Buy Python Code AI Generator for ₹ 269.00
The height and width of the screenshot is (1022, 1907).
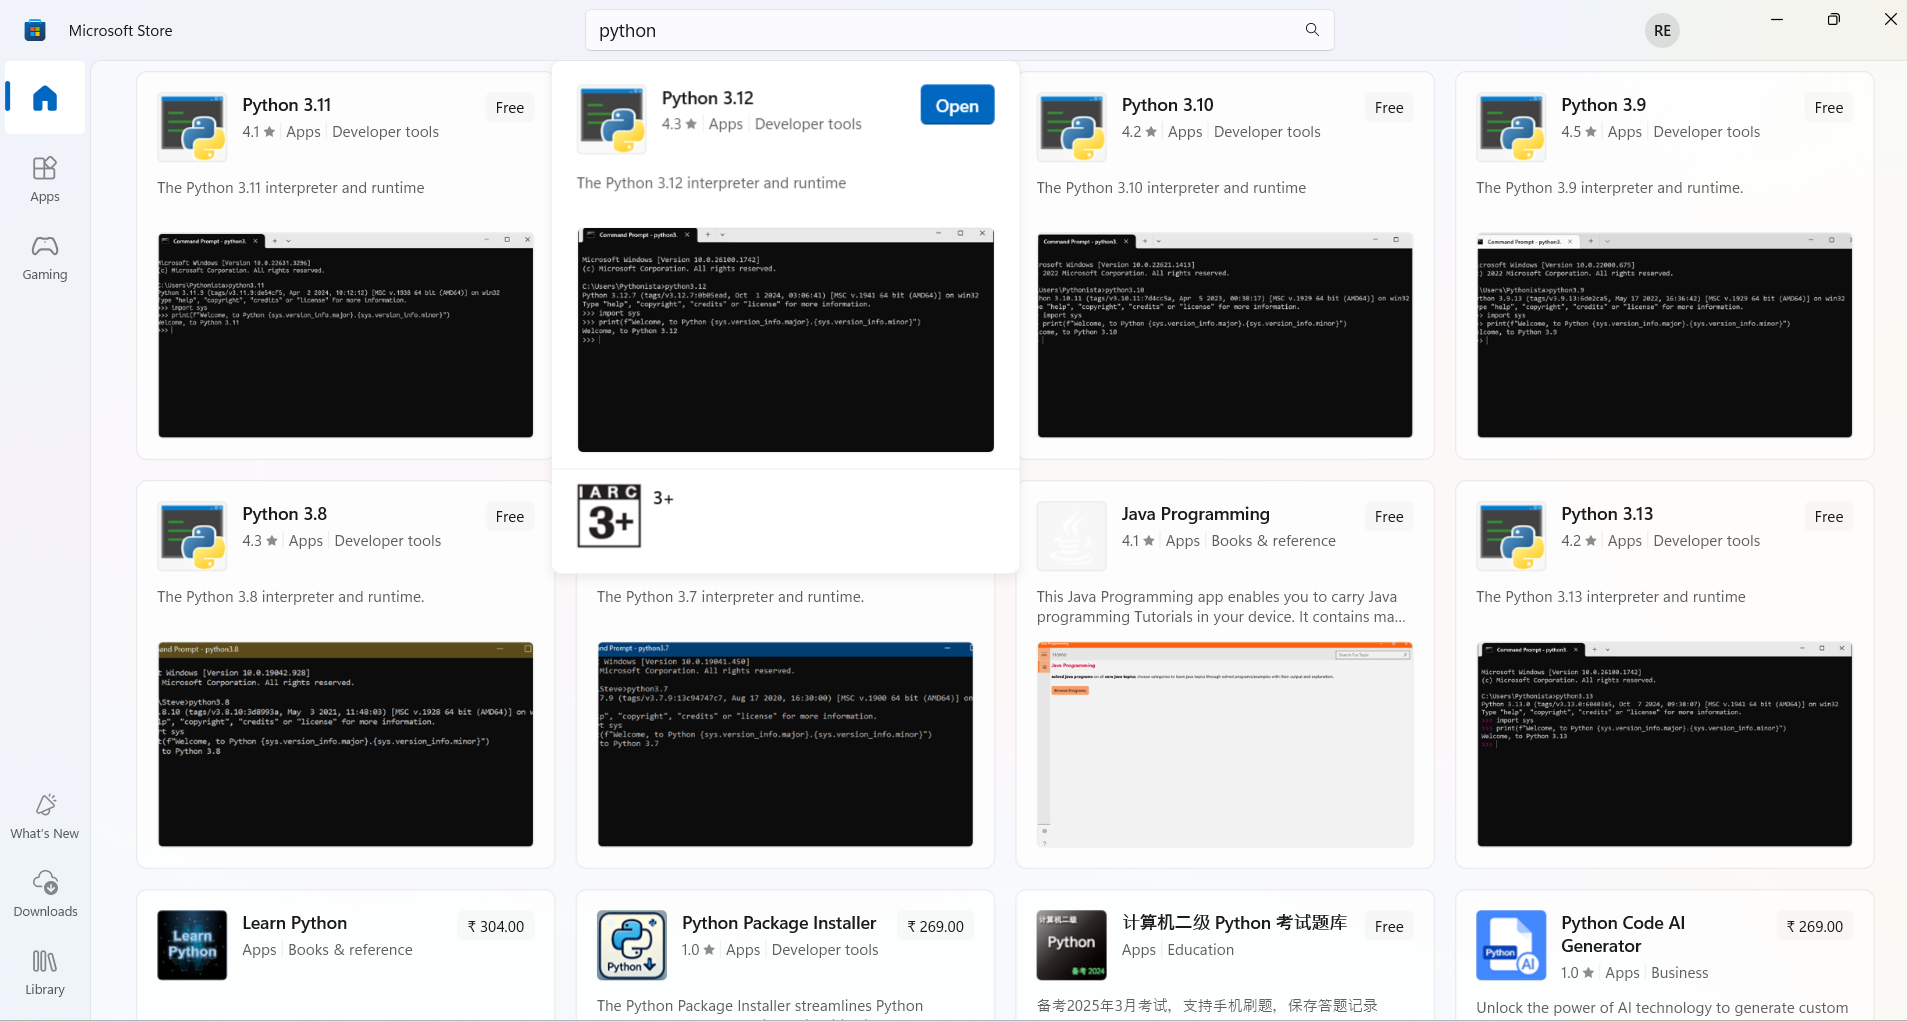1815,927
